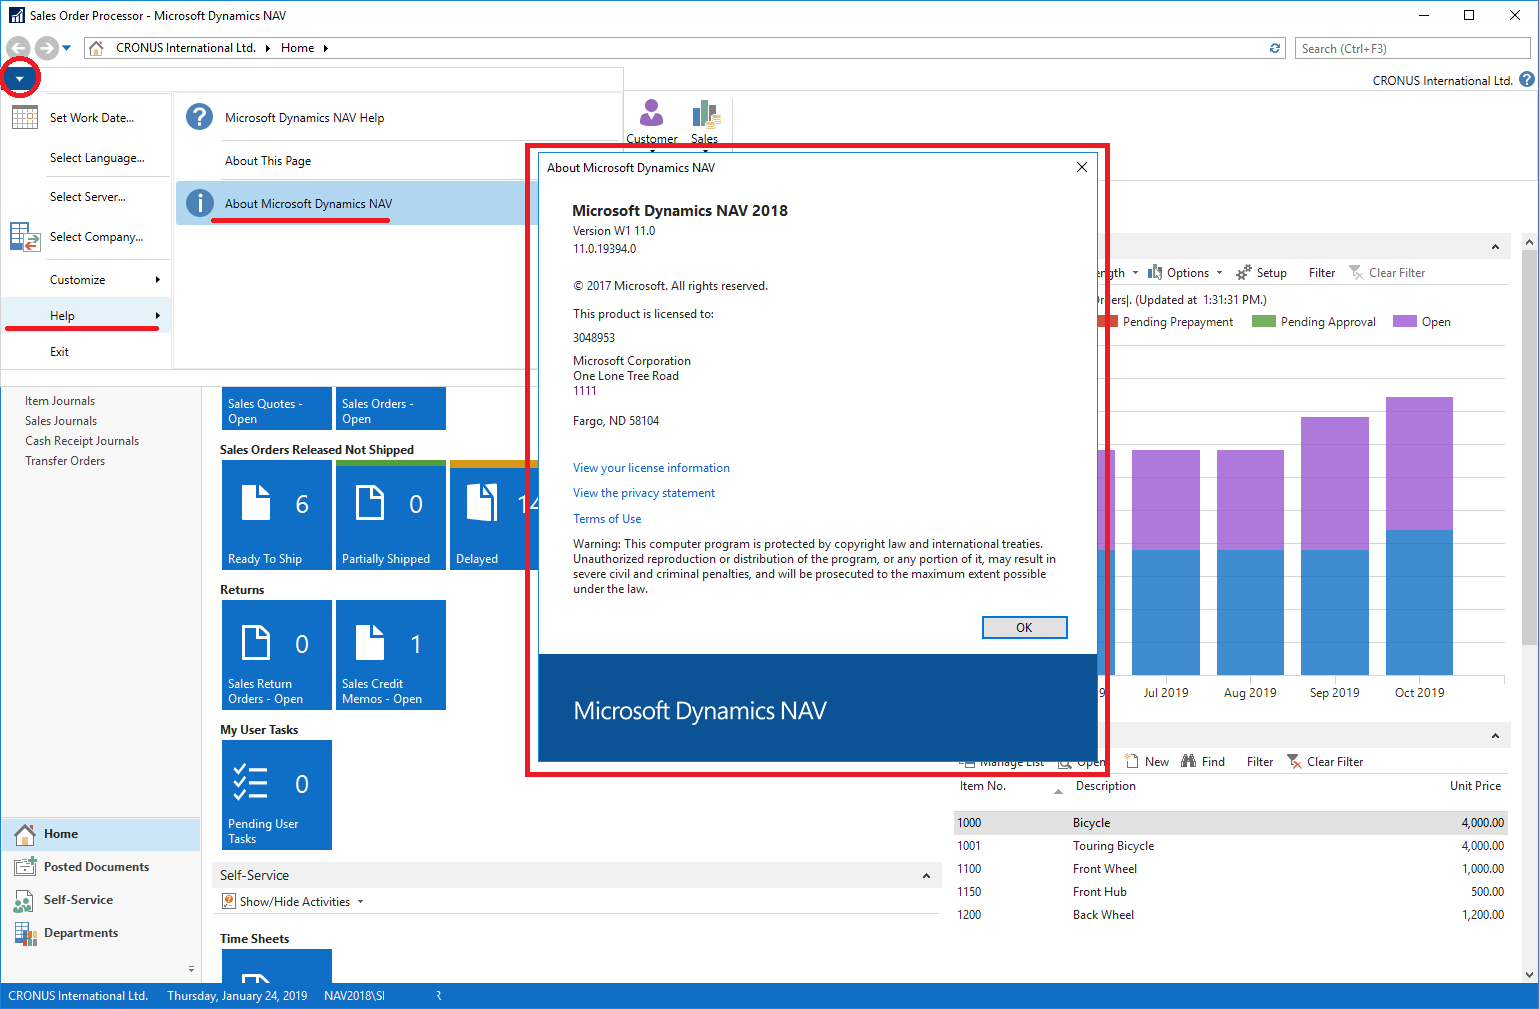Click the Set Work Date calendar icon
Screen dimensions: 1539x1009
point(25,117)
